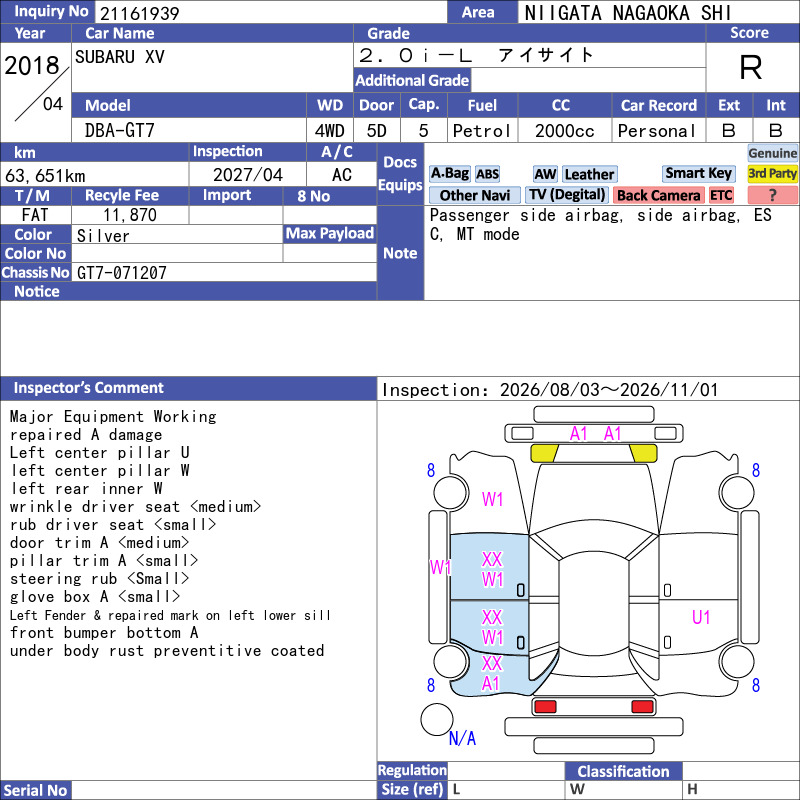
Task: Click the TV (Degital) badge
Action: coord(567,195)
